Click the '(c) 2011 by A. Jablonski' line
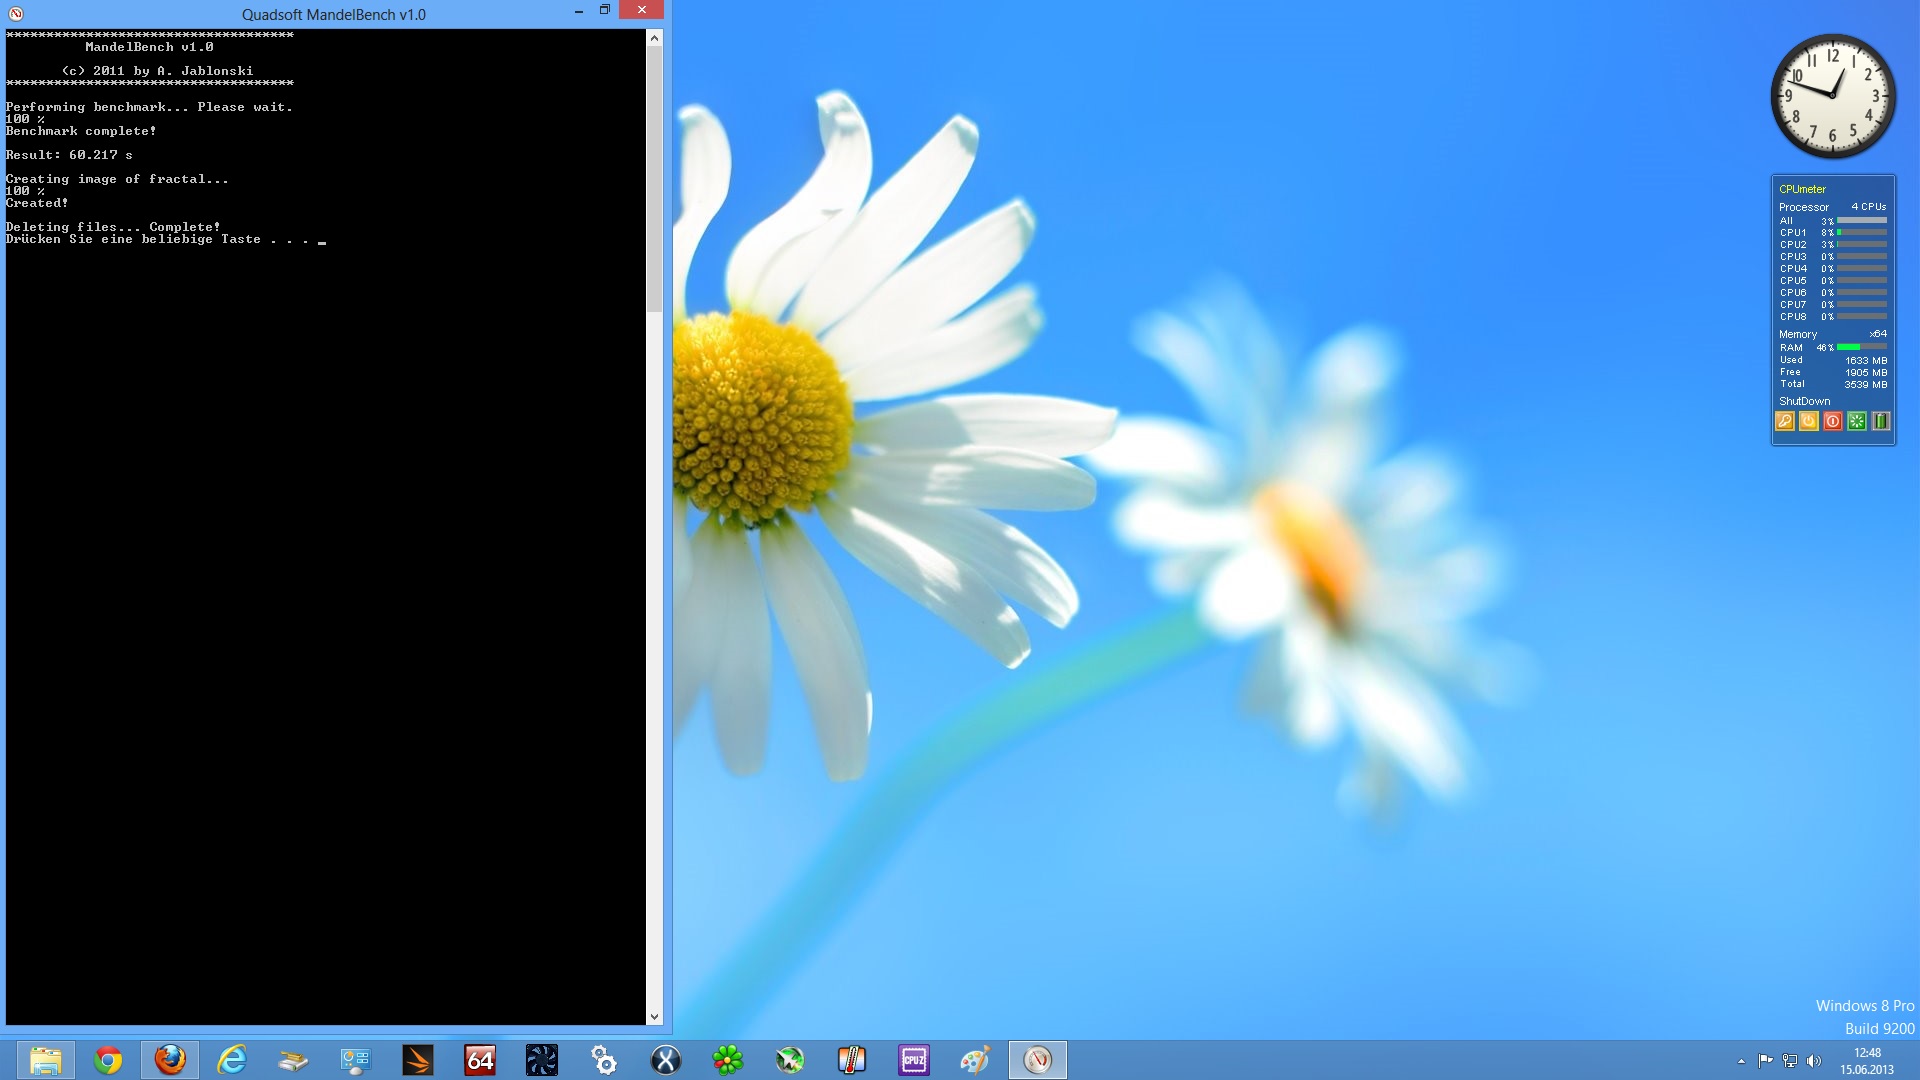The width and height of the screenshot is (1920, 1080). pyautogui.click(x=157, y=71)
